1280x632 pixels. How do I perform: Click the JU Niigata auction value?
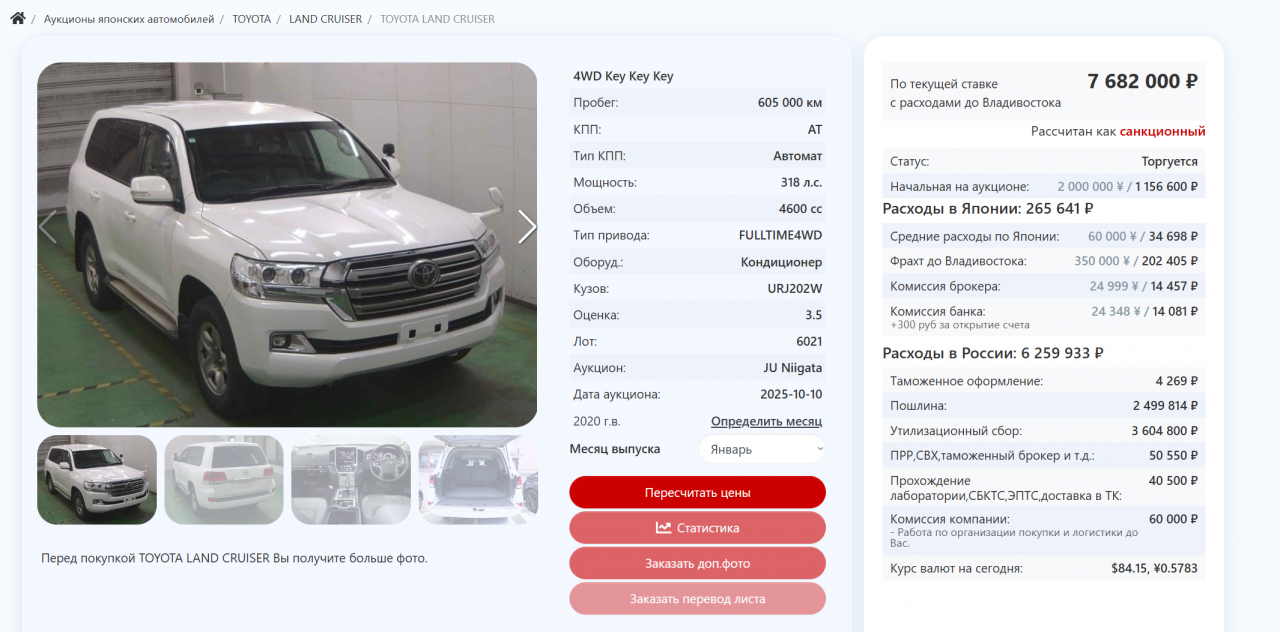click(x=792, y=368)
